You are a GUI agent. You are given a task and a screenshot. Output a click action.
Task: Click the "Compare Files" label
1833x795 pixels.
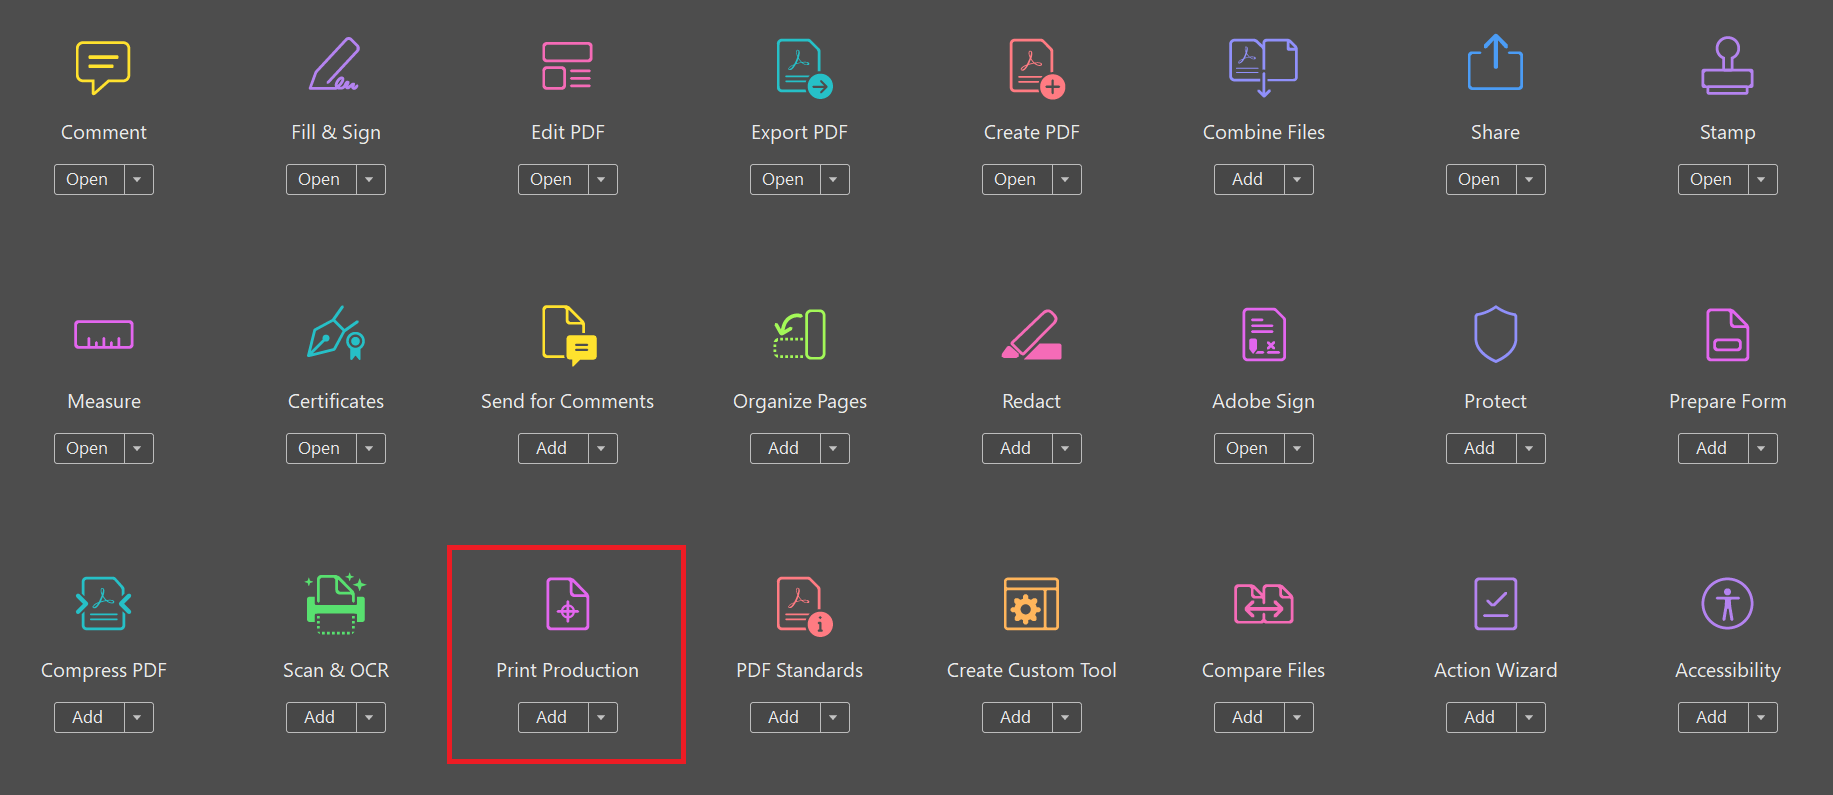coord(1263,671)
